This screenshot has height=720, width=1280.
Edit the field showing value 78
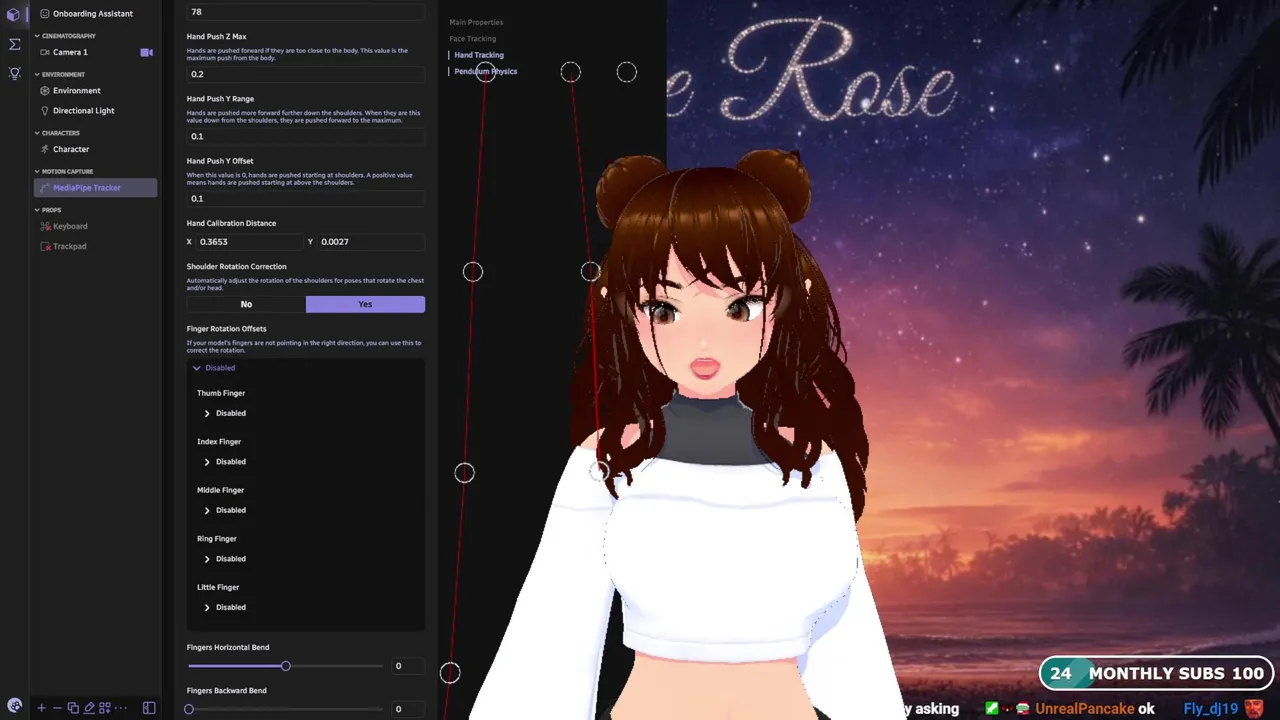point(305,12)
